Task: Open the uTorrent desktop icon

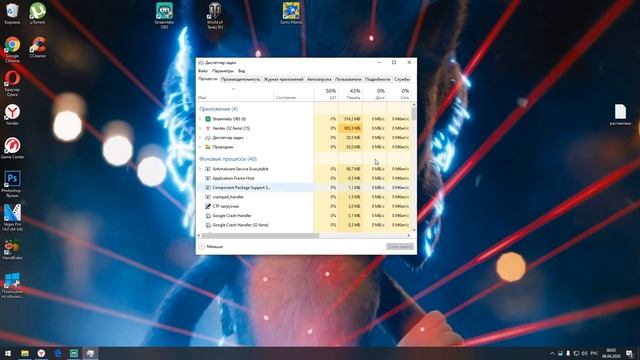Action: [x=38, y=13]
